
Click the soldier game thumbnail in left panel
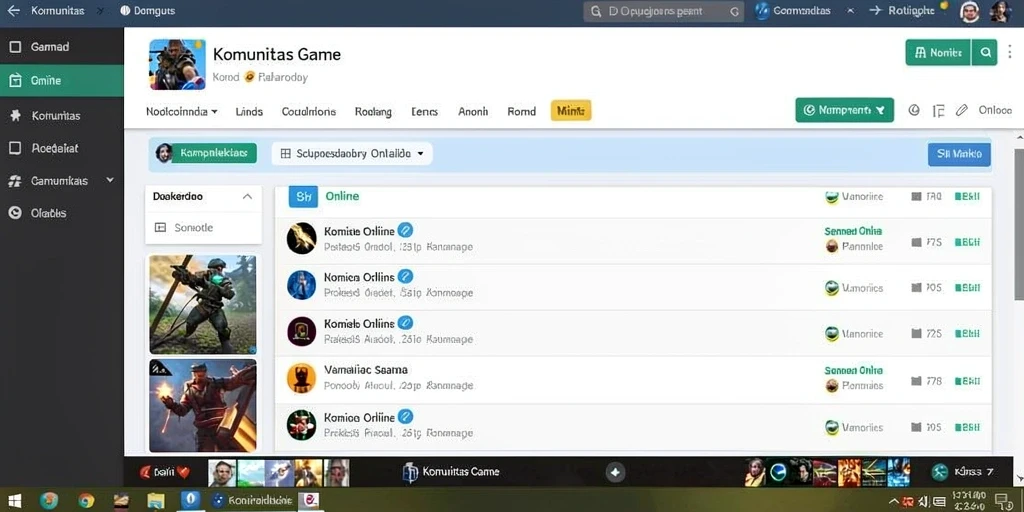[x=202, y=304]
